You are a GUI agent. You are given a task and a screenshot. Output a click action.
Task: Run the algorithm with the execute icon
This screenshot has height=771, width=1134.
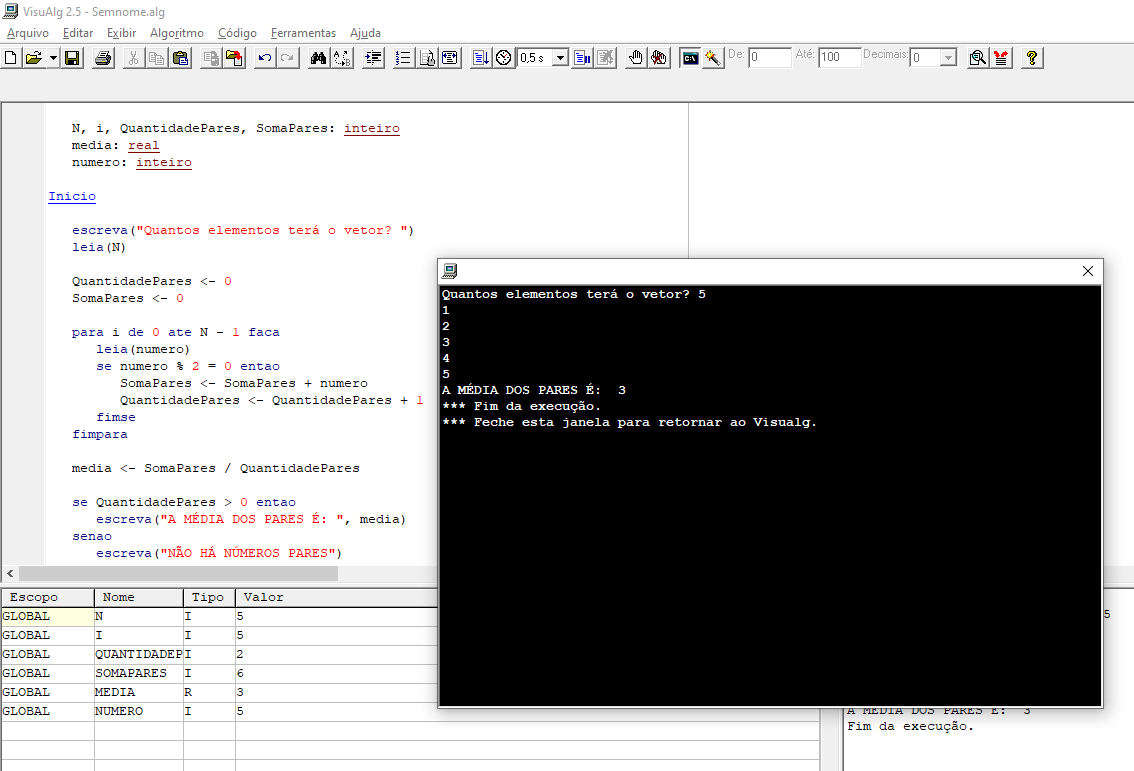(x=481, y=58)
